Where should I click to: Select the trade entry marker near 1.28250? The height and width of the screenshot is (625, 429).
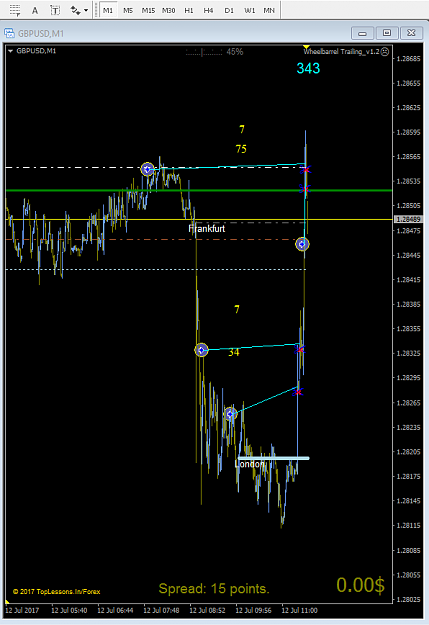230,414
